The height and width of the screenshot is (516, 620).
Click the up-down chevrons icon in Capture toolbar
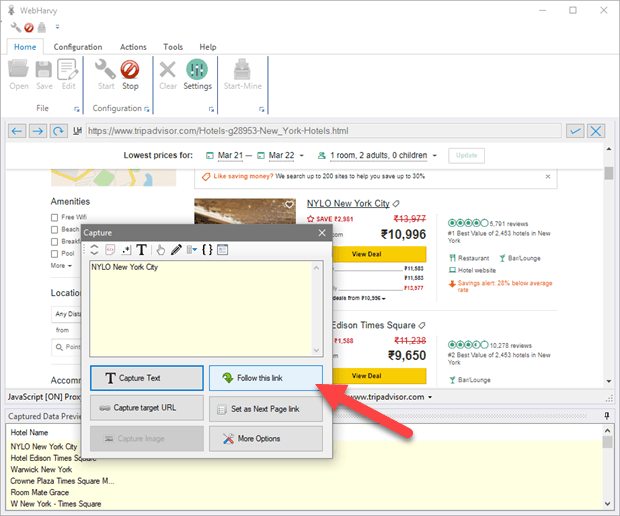[x=94, y=249]
